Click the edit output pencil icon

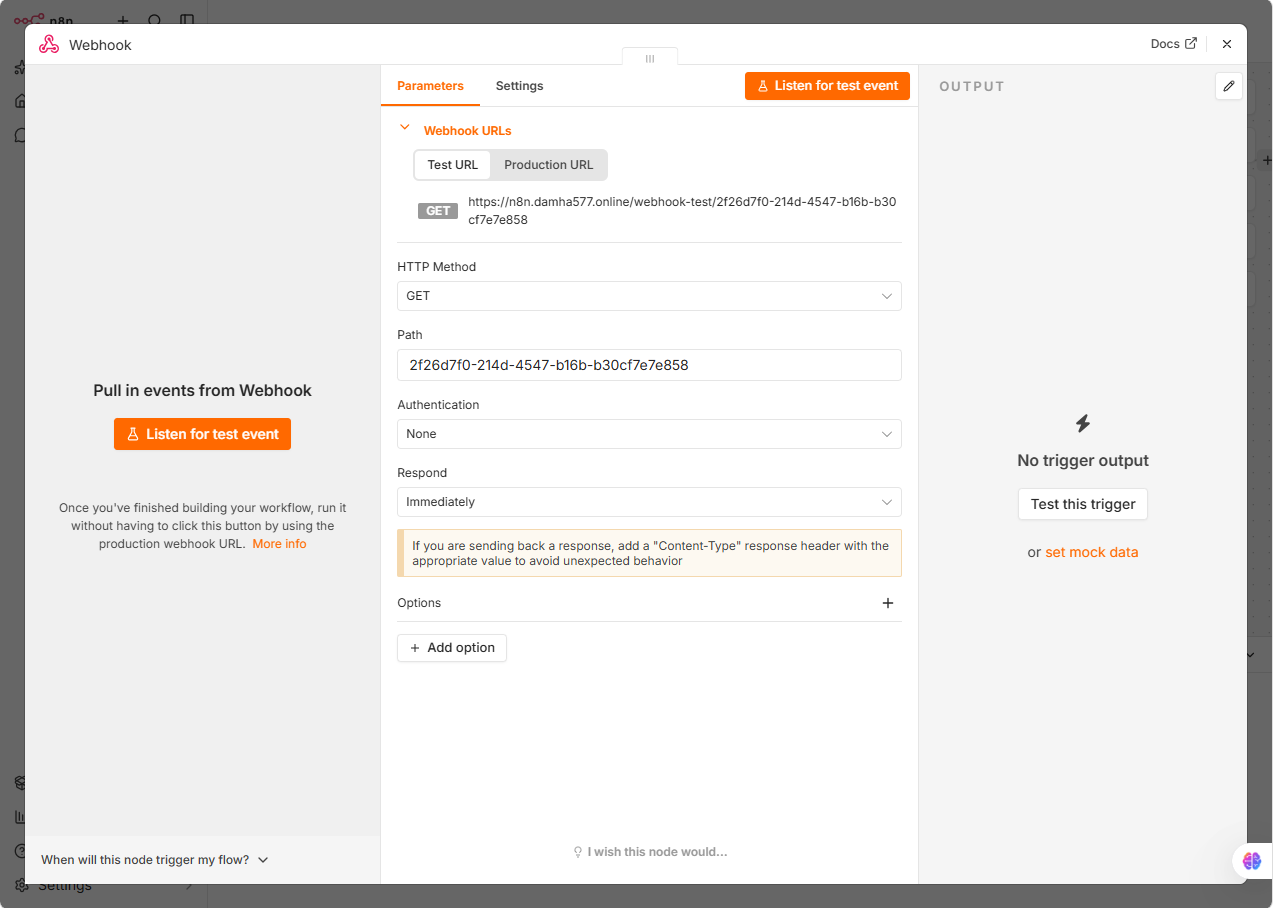(1229, 86)
